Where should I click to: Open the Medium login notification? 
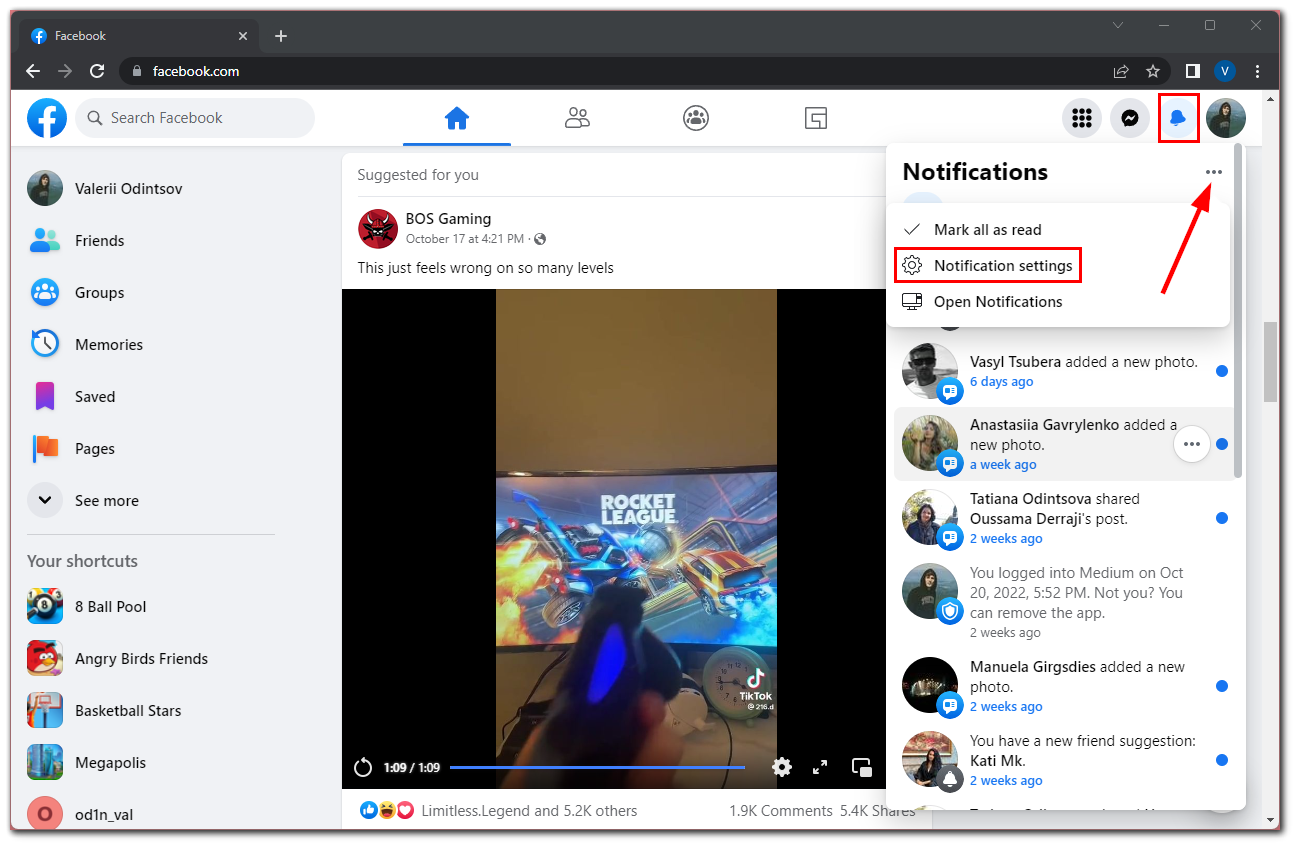click(1064, 602)
